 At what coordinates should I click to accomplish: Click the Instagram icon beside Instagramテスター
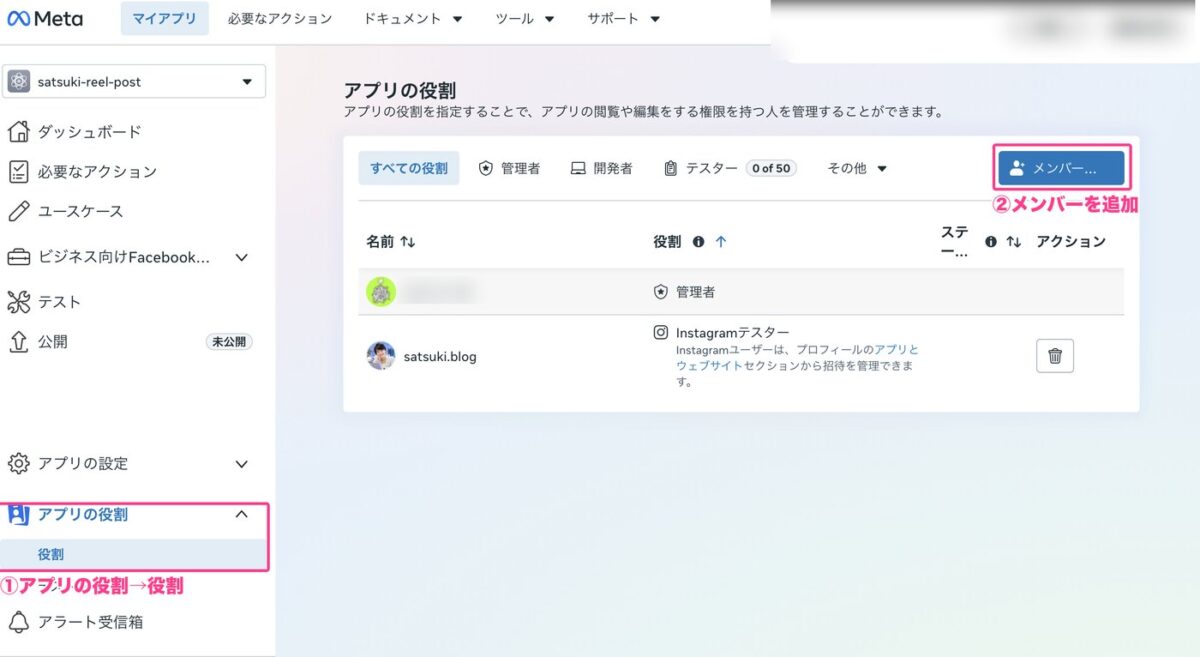[x=660, y=332]
